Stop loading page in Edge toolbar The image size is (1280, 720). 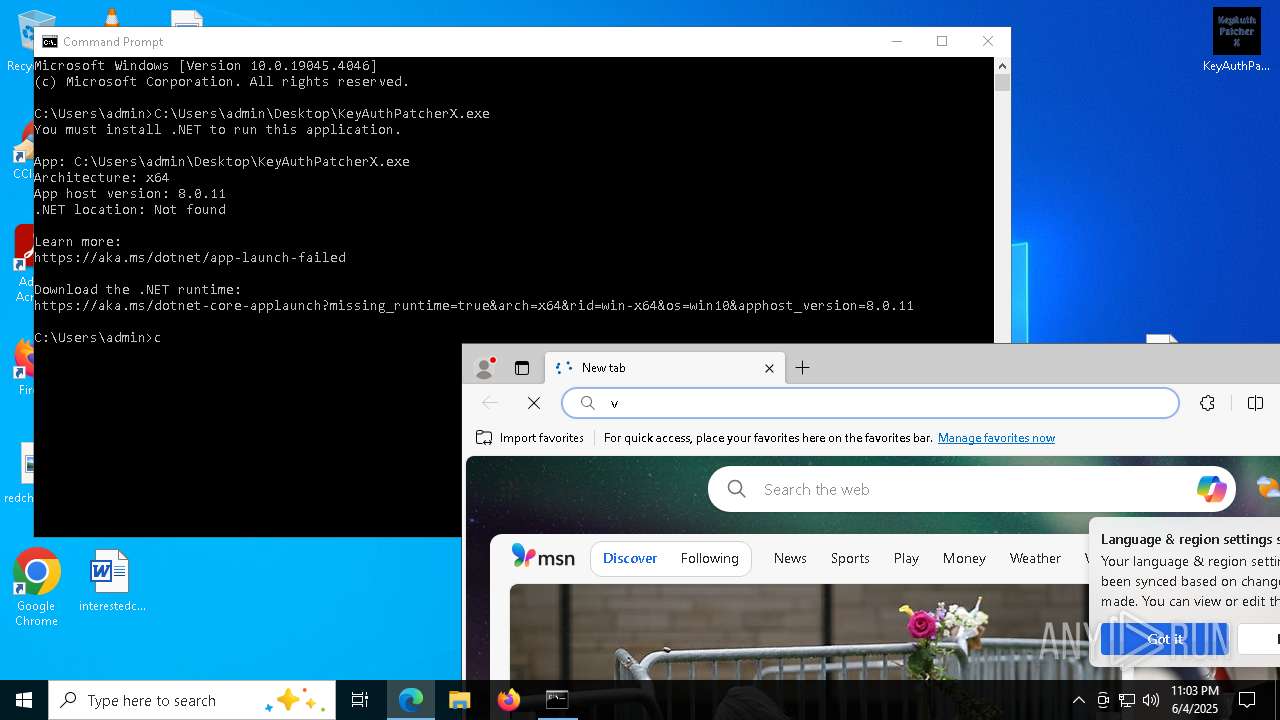point(534,403)
